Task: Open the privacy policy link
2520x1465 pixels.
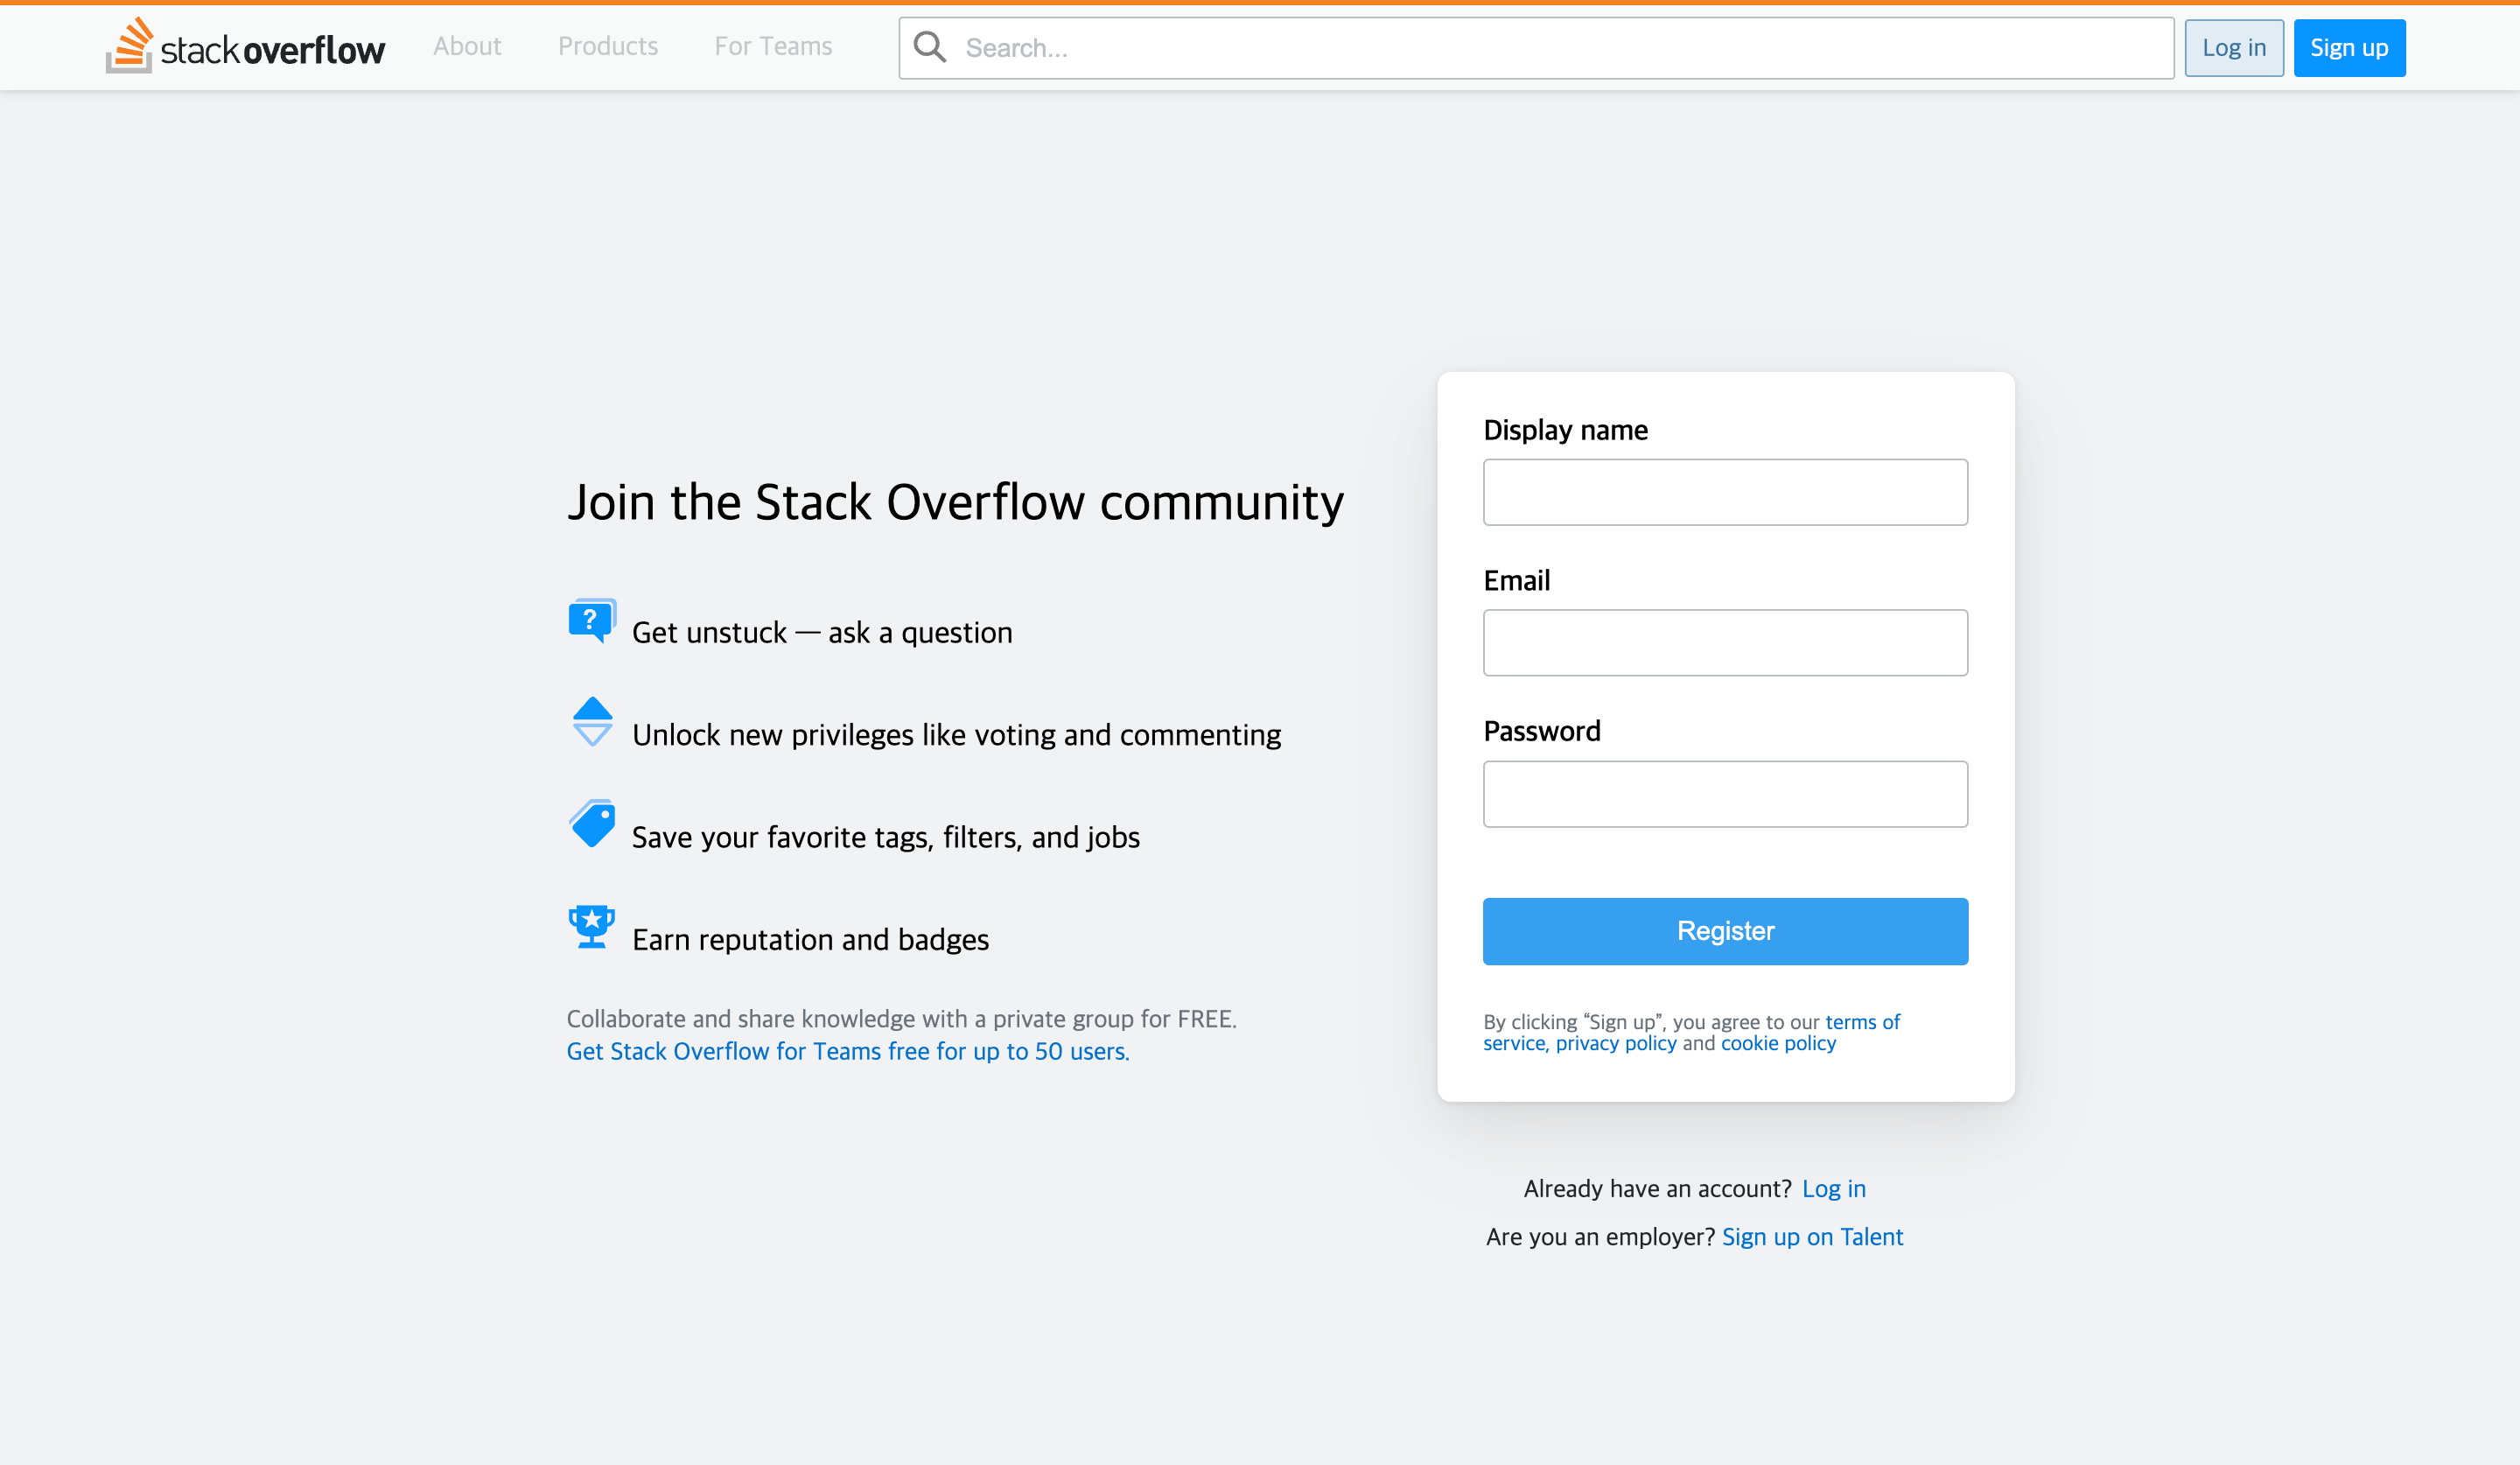Action: (x=1615, y=1043)
